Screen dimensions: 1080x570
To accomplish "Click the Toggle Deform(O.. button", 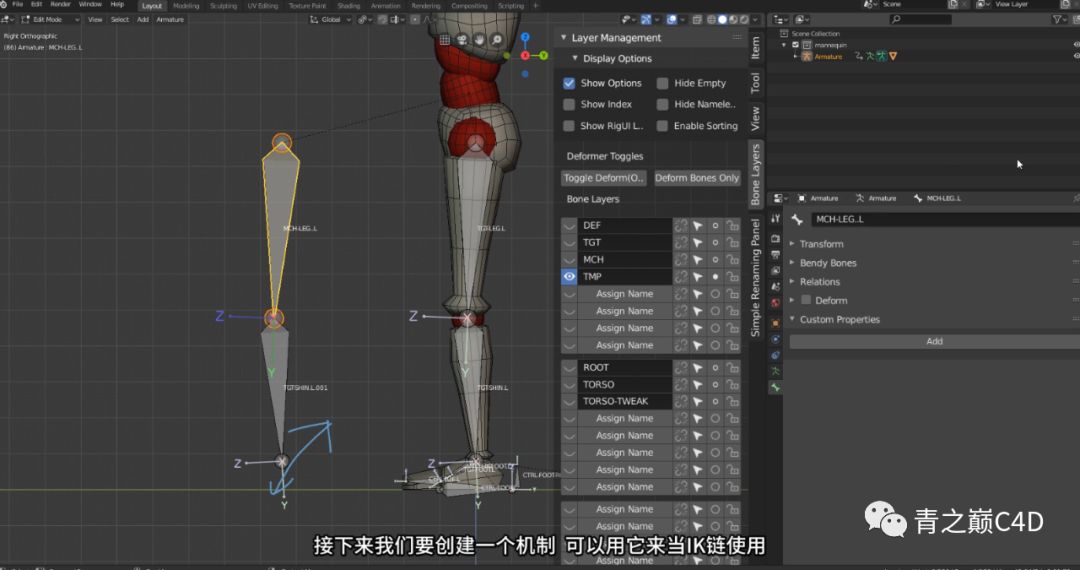I will [603, 178].
